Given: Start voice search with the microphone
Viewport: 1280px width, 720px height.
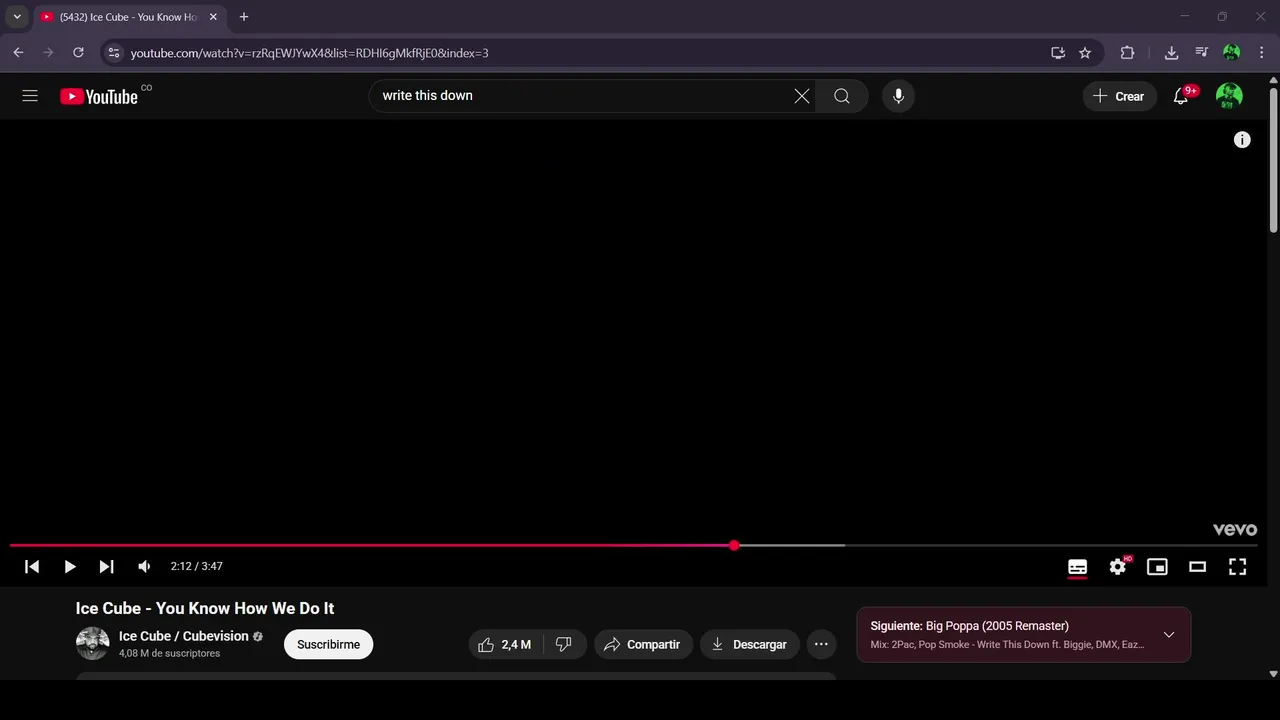Looking at the screenshot, I should click(x=898, y=96).
